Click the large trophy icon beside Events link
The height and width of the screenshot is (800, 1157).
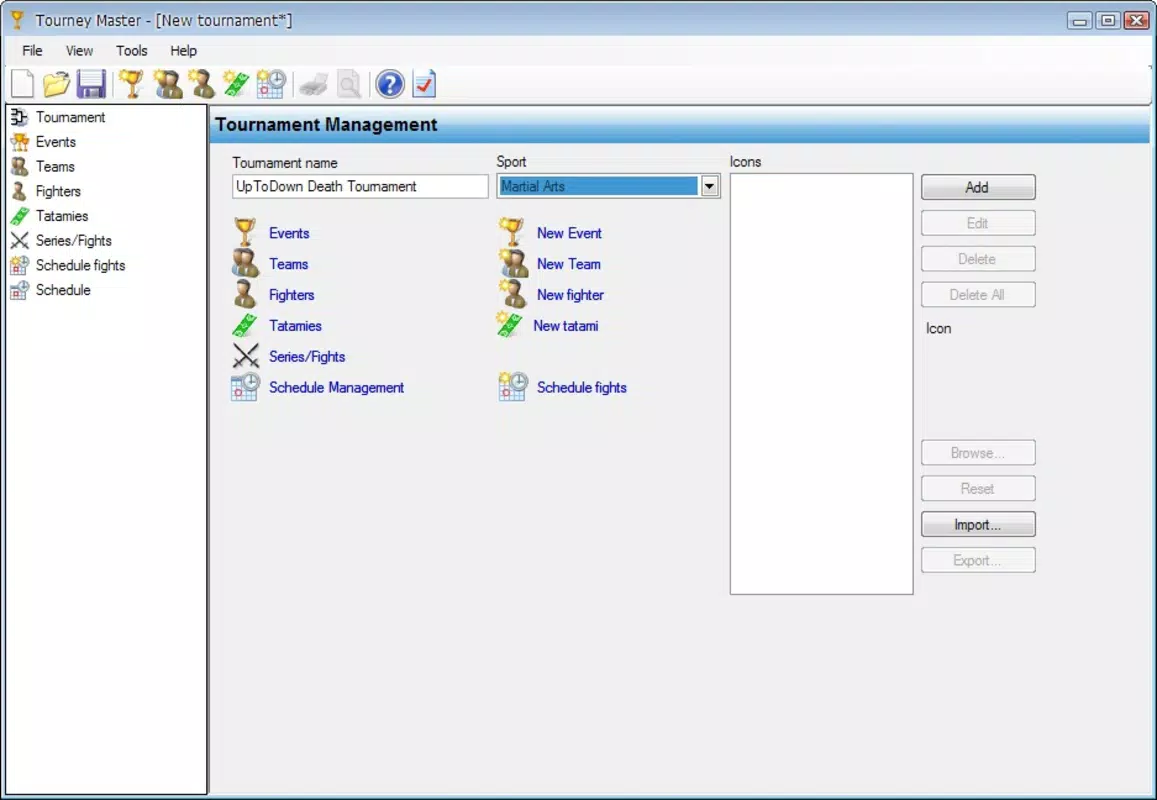245,232
